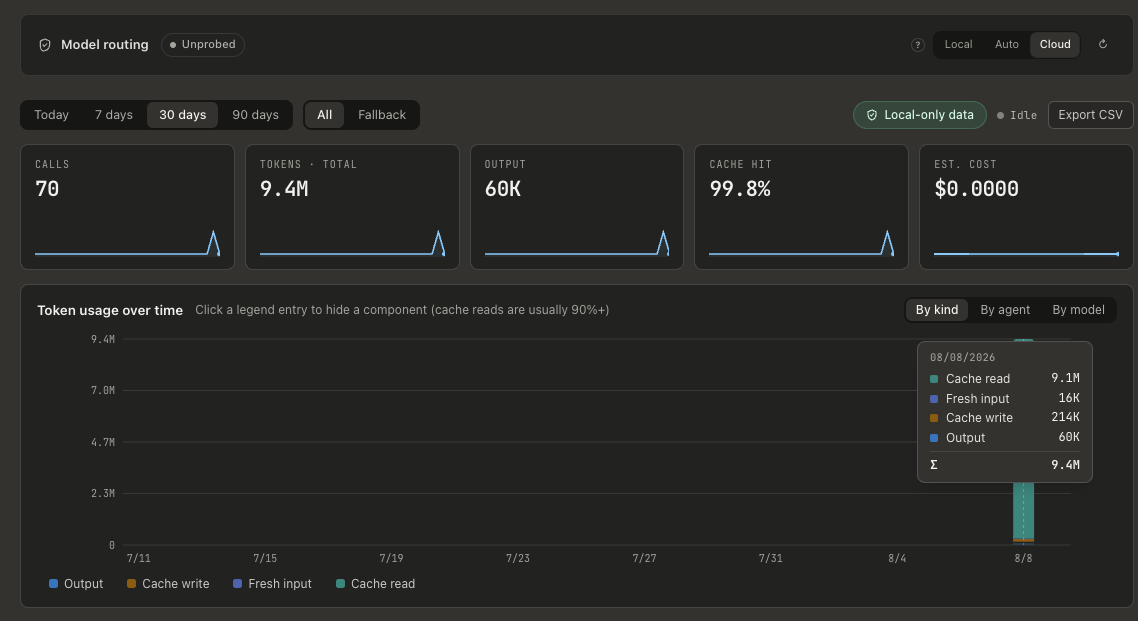Viewport: 1138px width, 621px height.
Task: Export usage data as CSV
Action: click(x=1090, y=115)
